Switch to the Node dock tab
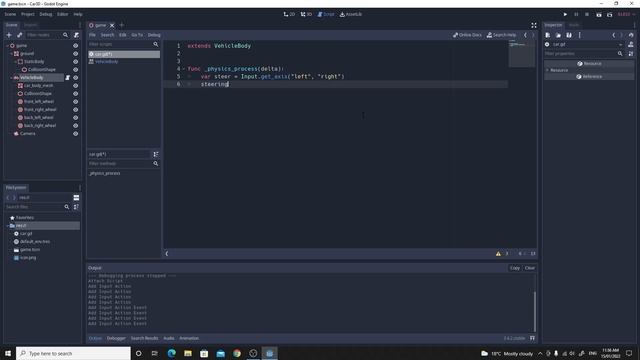Image resolution: width=640 pixels, height=360 pixels. click(x=573, y=25)
